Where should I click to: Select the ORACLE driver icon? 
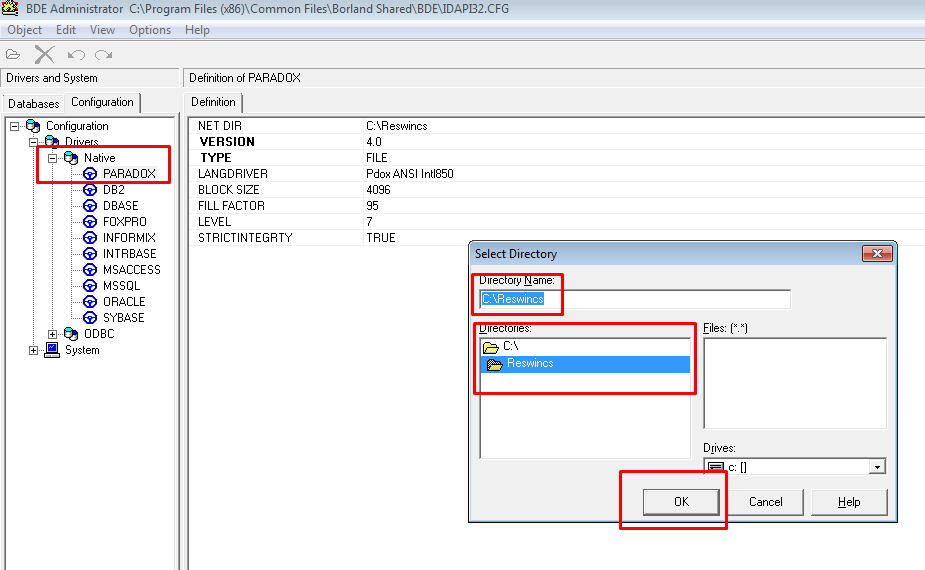tap(90, 301)
